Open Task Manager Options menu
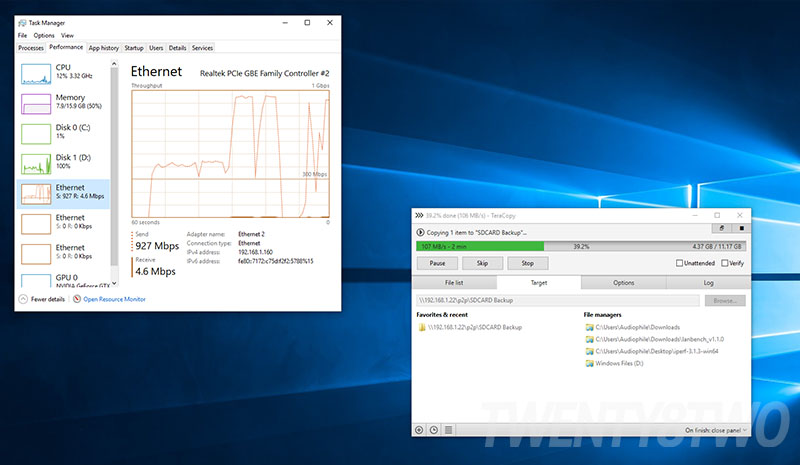Image resolution: width=800 pixels, height=465 pixels. click(44, 35)
